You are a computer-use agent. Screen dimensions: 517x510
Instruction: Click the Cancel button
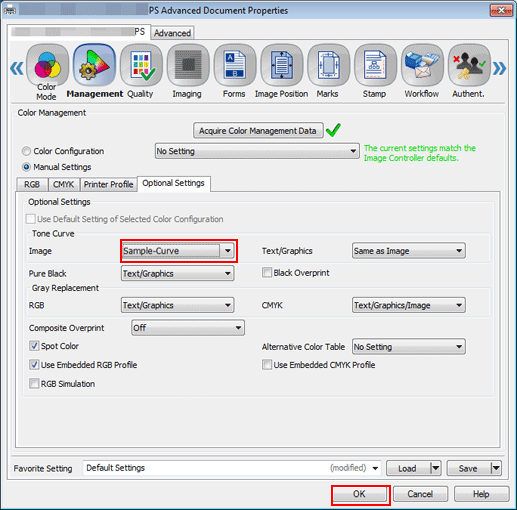pyautogui.click(x=420, y=494)
